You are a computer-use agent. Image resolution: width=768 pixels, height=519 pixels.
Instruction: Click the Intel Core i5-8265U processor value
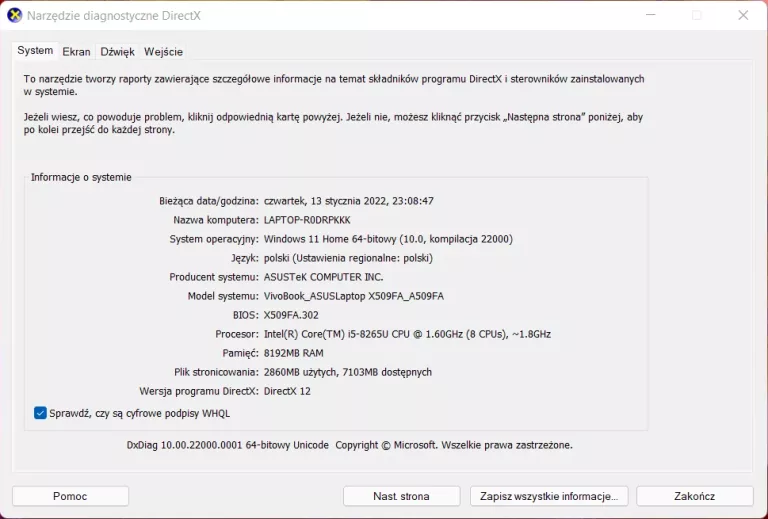(407, 334)
